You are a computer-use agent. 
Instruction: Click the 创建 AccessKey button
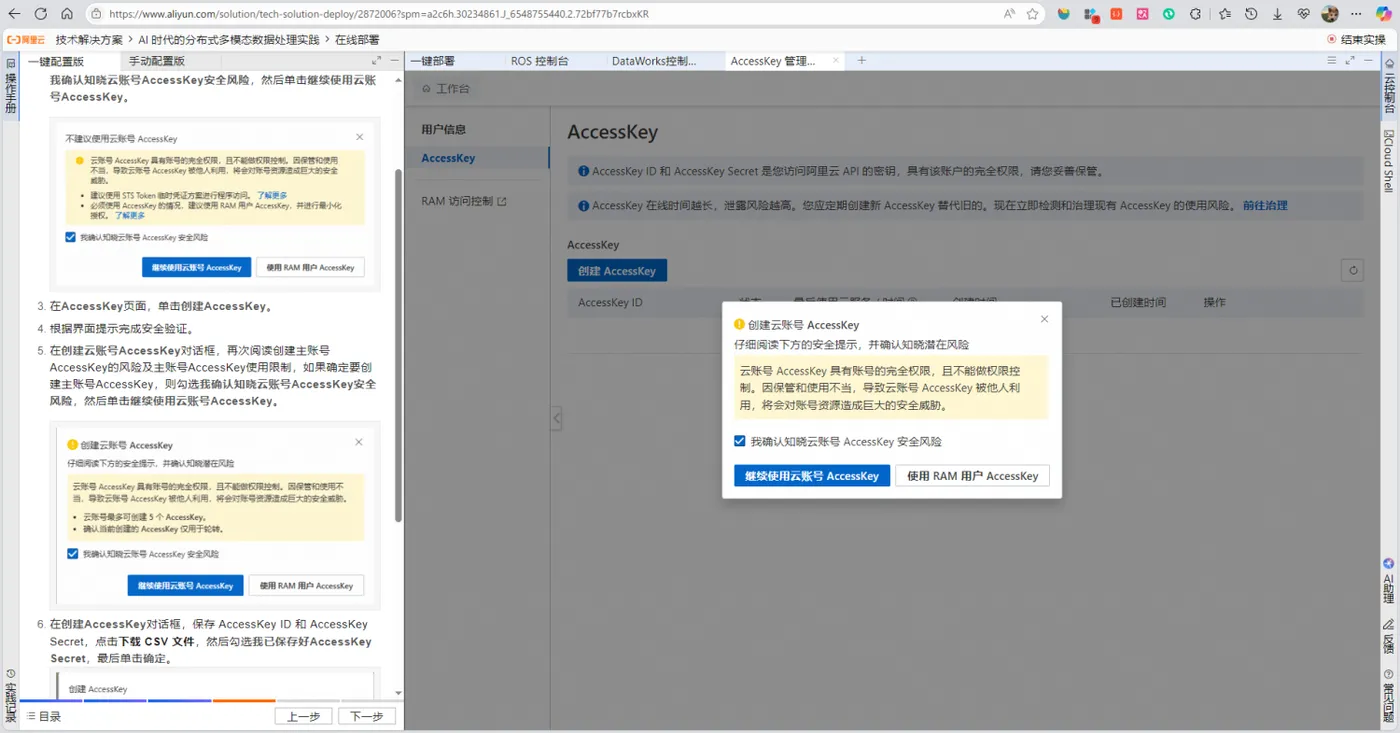pyautogui.click(x=617, y=271)
